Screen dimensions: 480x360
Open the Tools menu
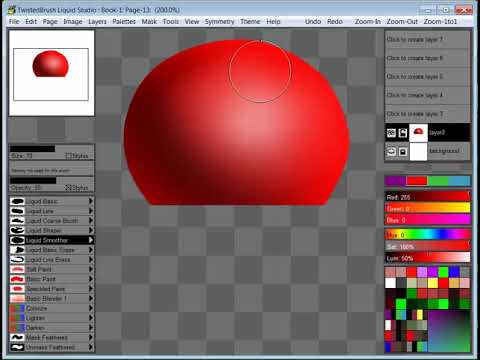click(171, 22)
